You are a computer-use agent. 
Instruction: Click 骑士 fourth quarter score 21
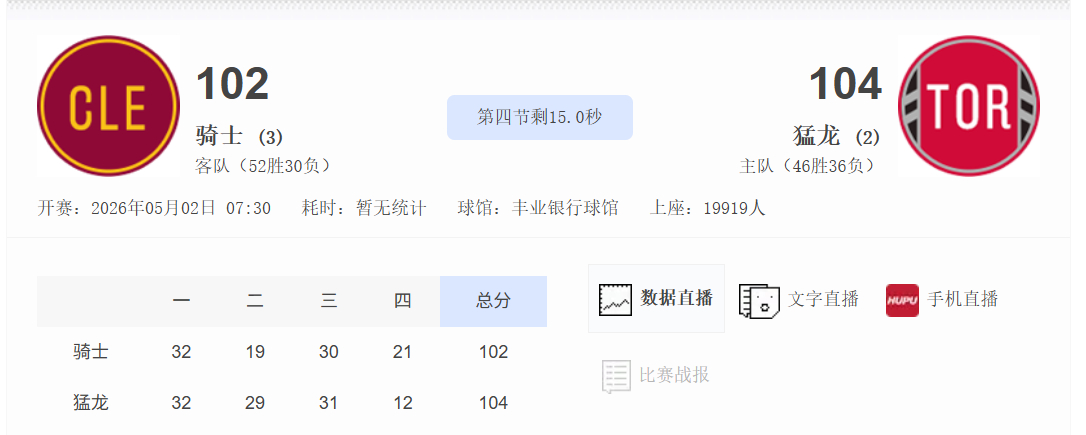click(x=402, y=352)
